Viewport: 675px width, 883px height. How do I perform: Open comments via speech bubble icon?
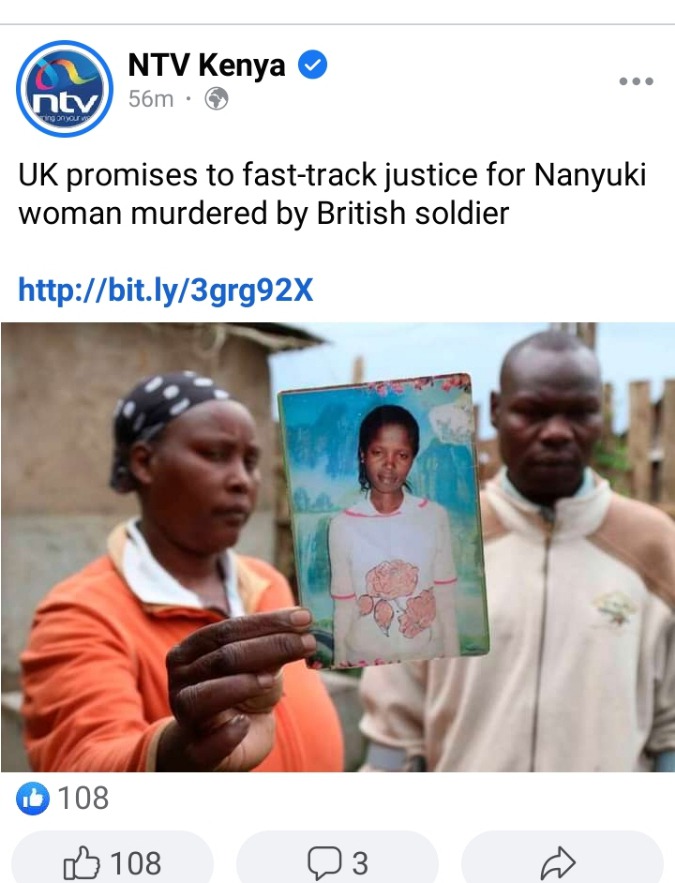click(324, 863)
